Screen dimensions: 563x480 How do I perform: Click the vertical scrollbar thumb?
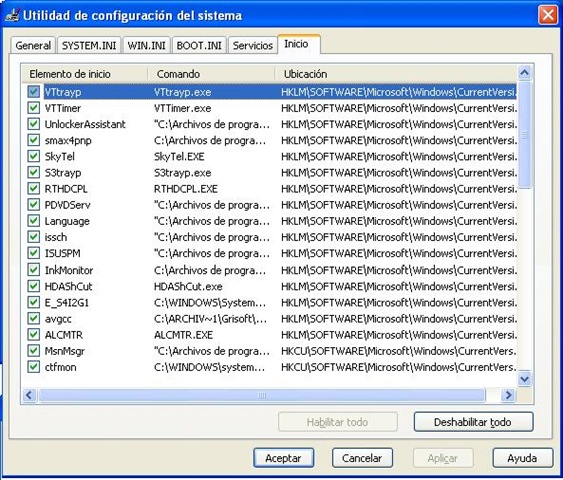click(525, 135)
